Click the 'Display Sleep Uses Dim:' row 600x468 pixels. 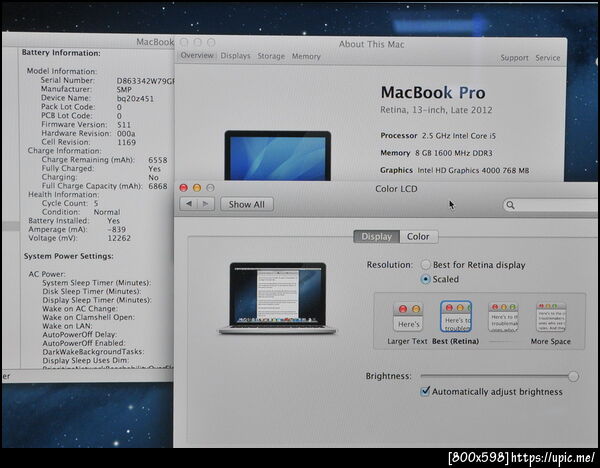click(x=86, y=360)
